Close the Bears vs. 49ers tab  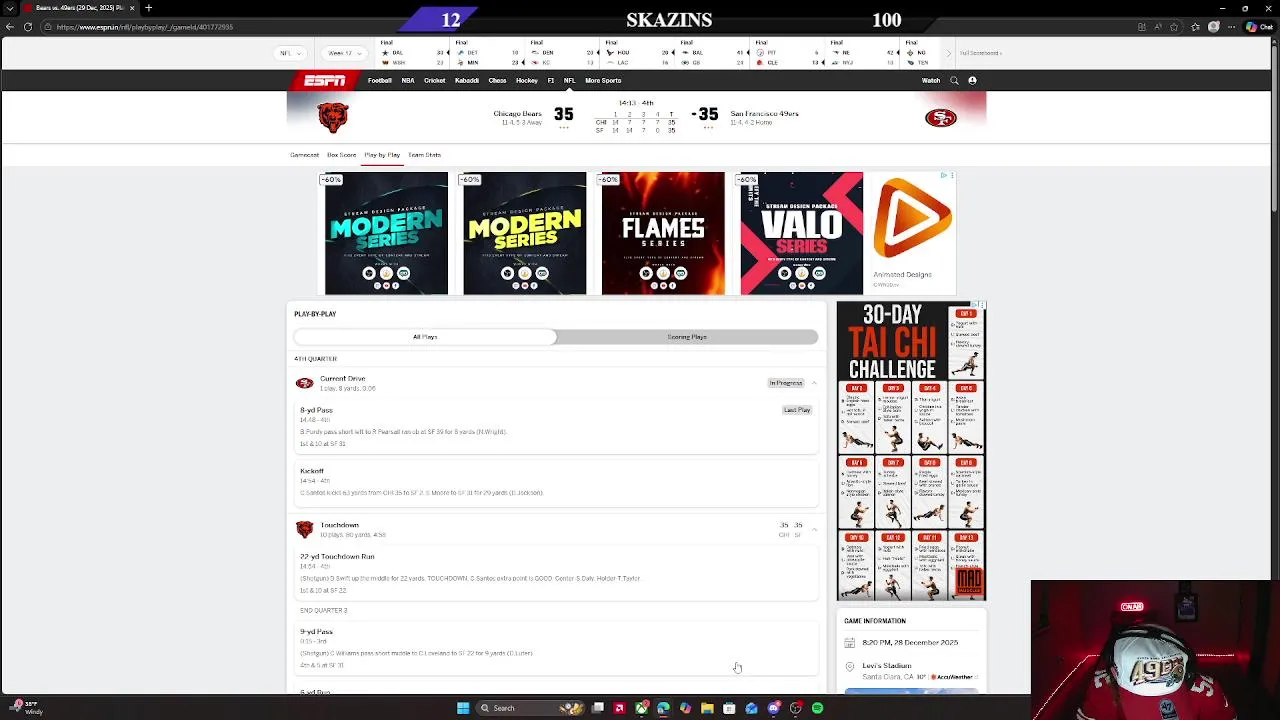coord(132,8)
